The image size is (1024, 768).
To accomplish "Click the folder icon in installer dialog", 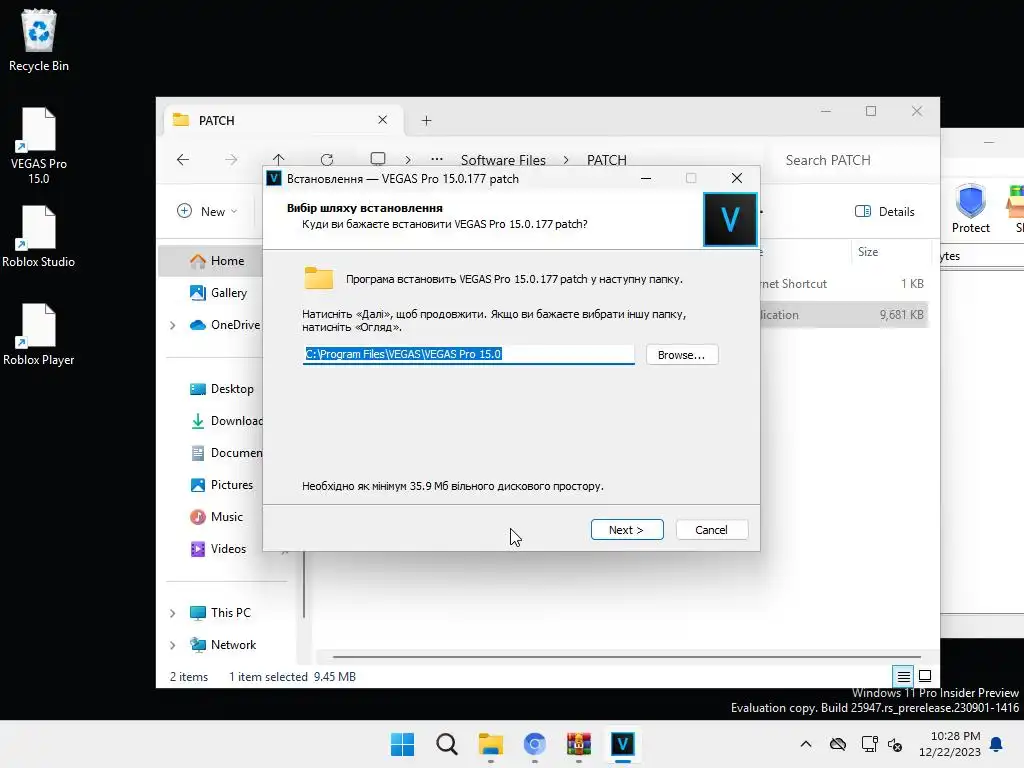I will point(319,278).
